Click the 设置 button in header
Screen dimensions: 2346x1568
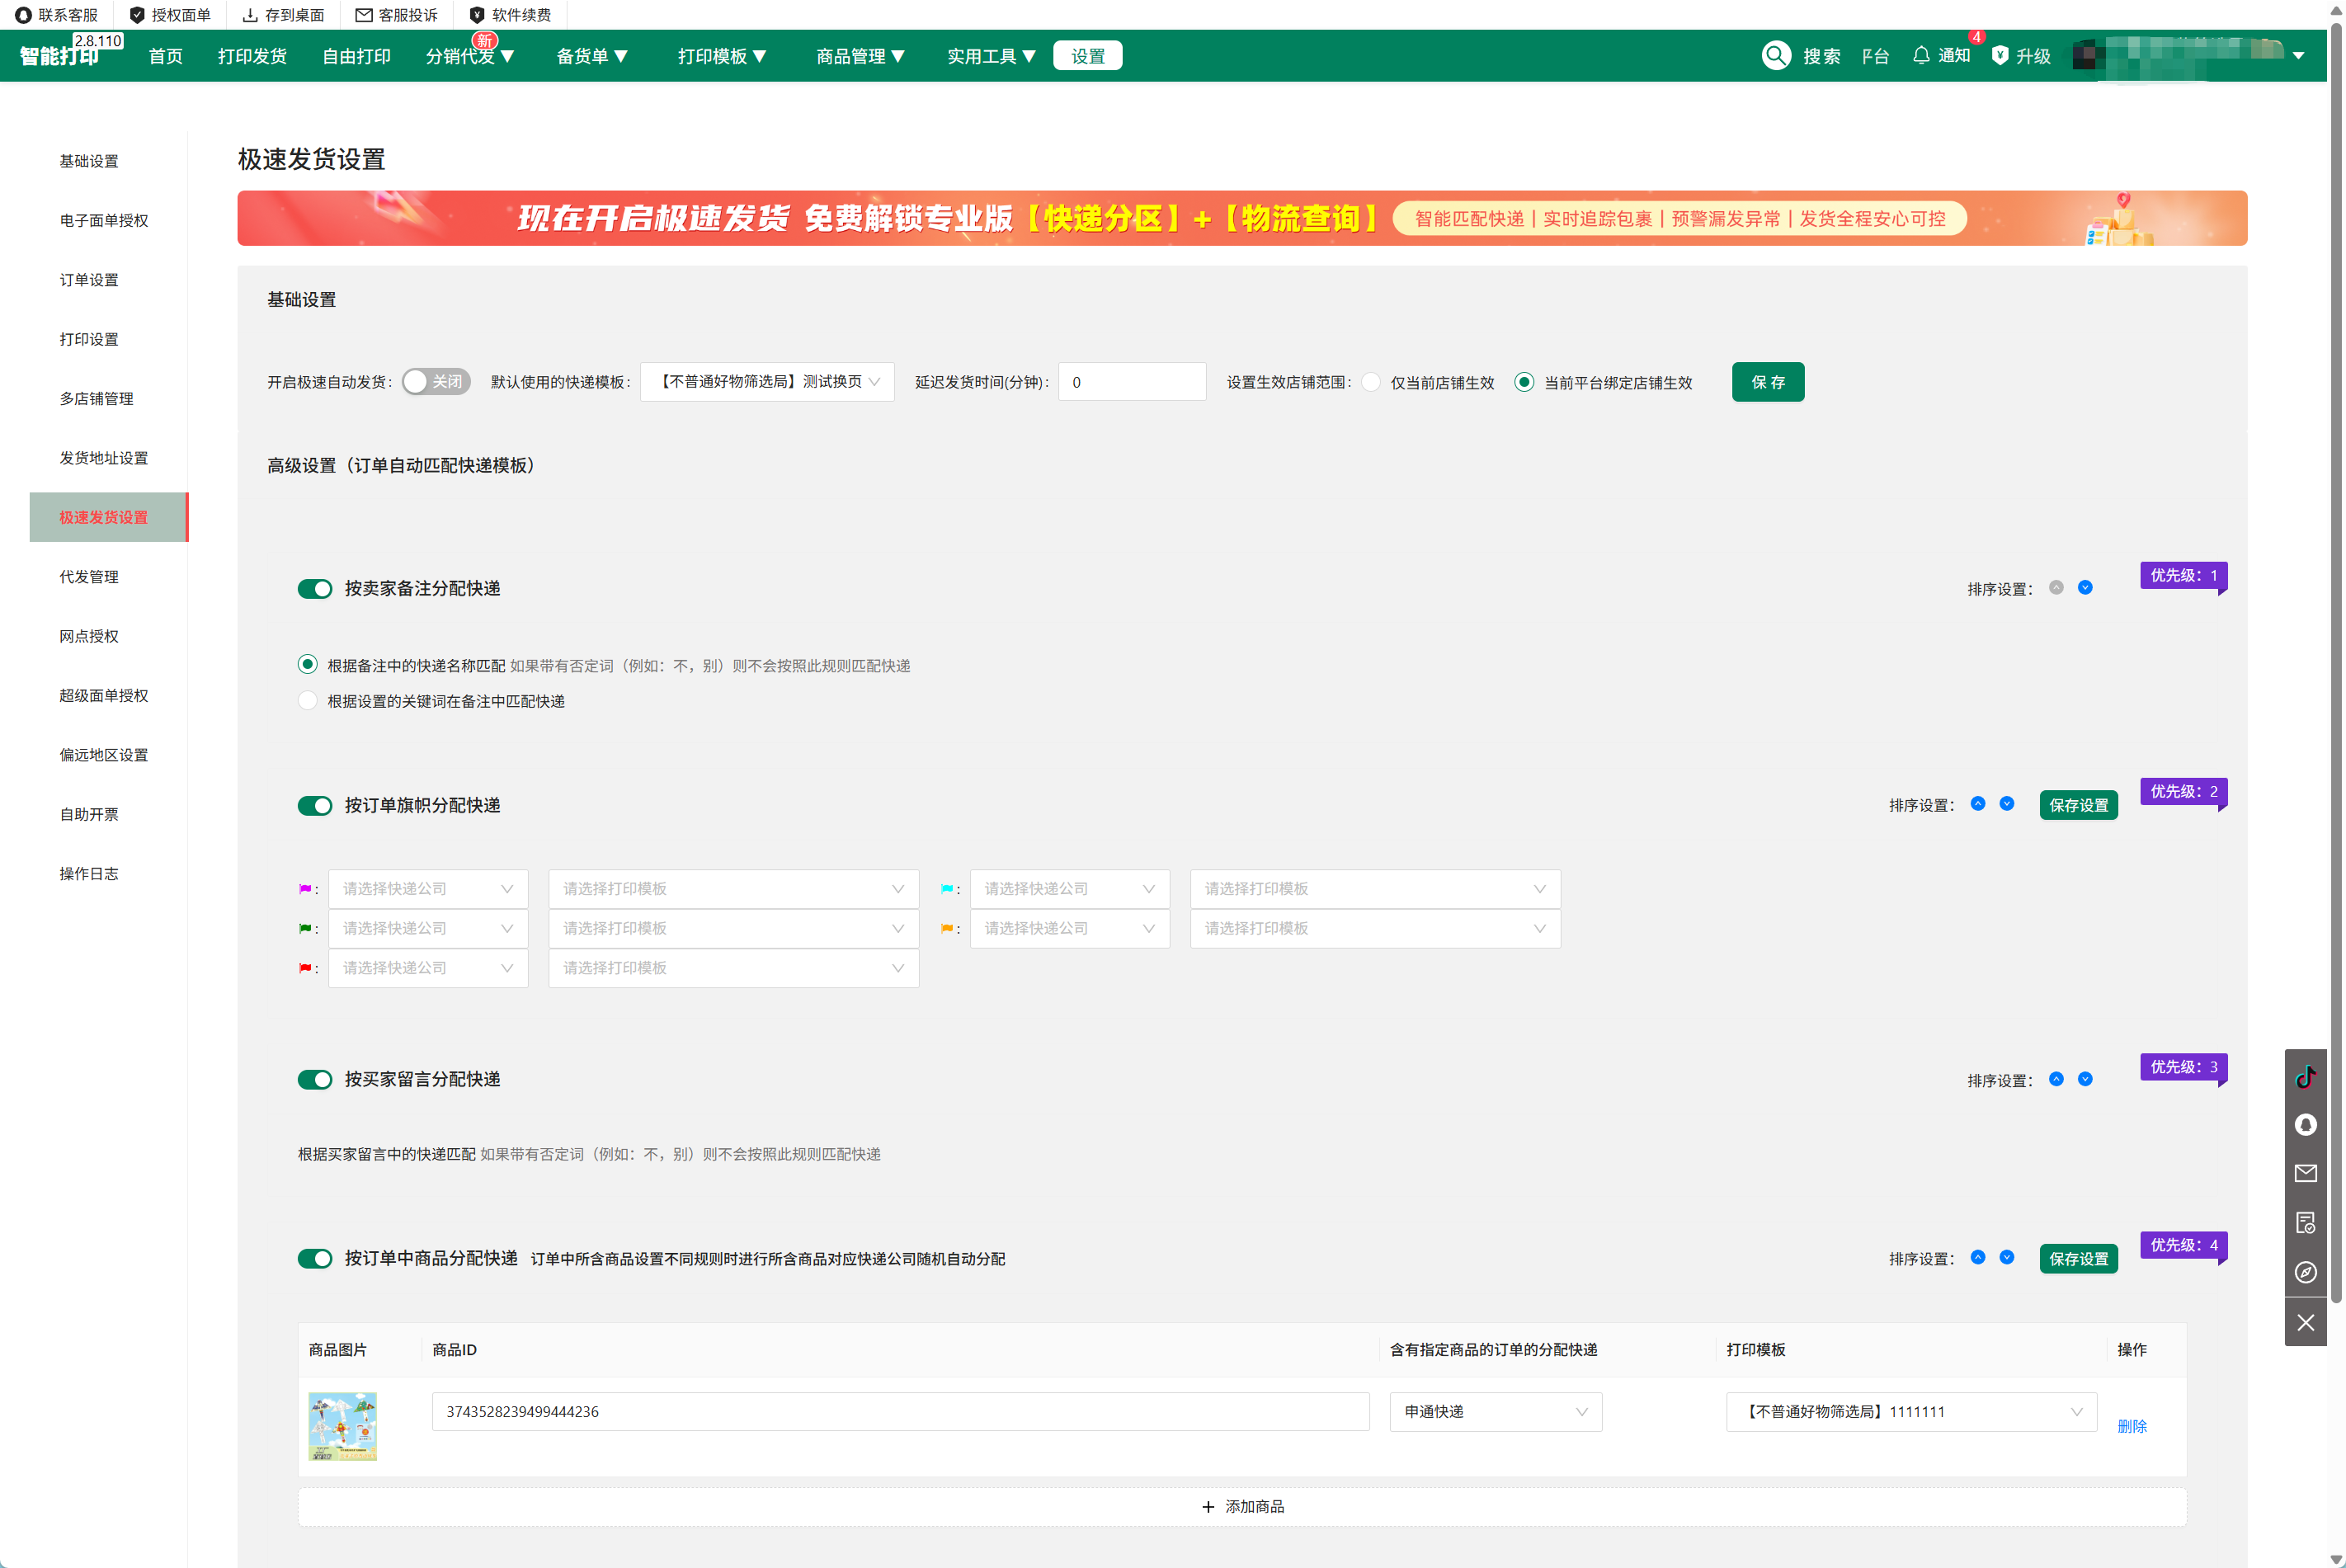pos(1088,56)
